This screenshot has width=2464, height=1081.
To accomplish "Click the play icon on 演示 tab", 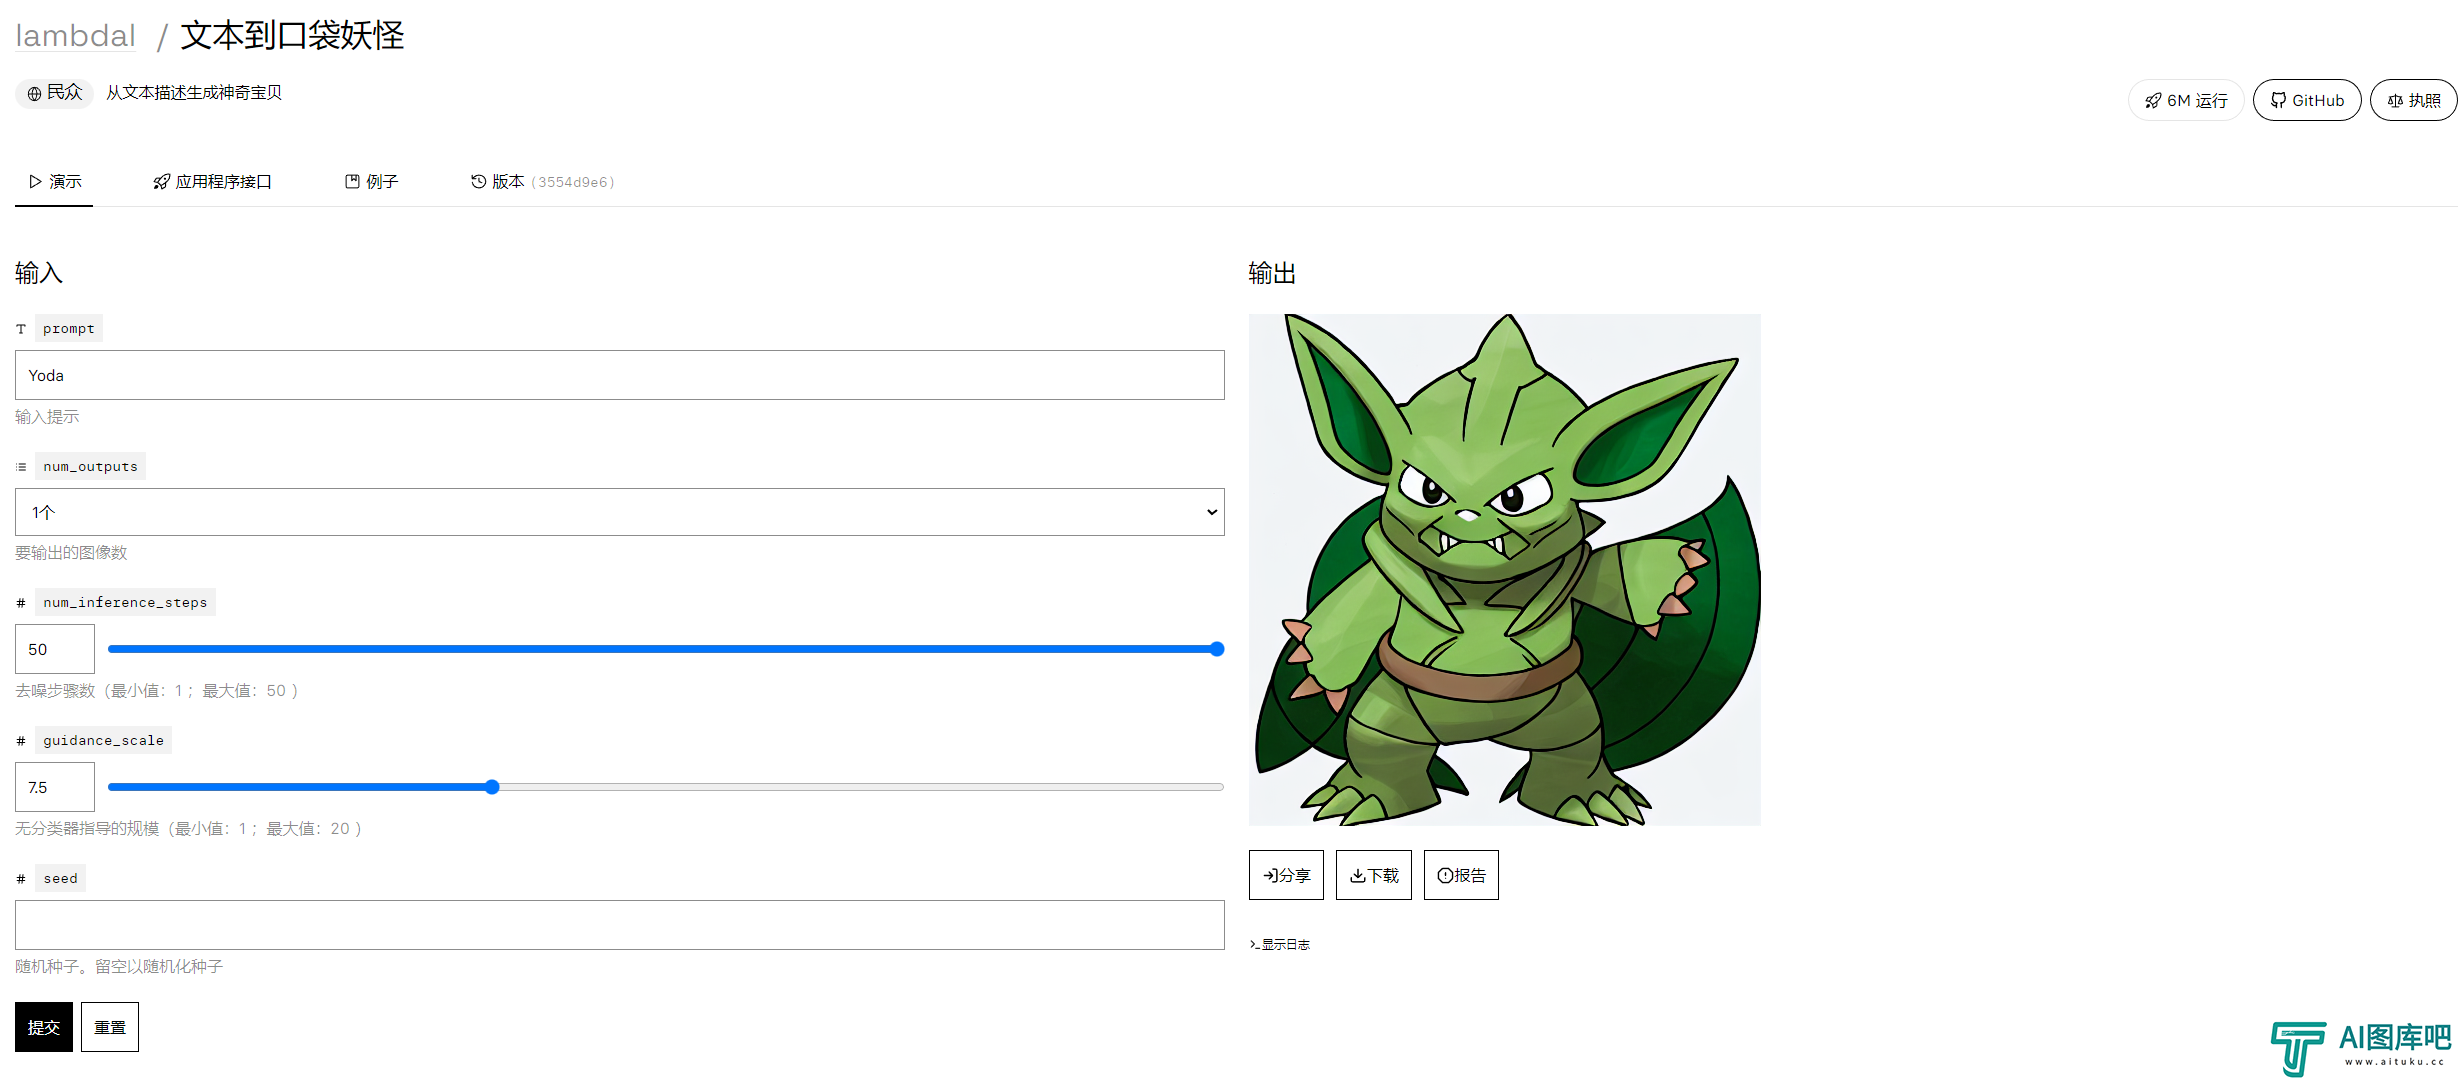I will (35, 181).
